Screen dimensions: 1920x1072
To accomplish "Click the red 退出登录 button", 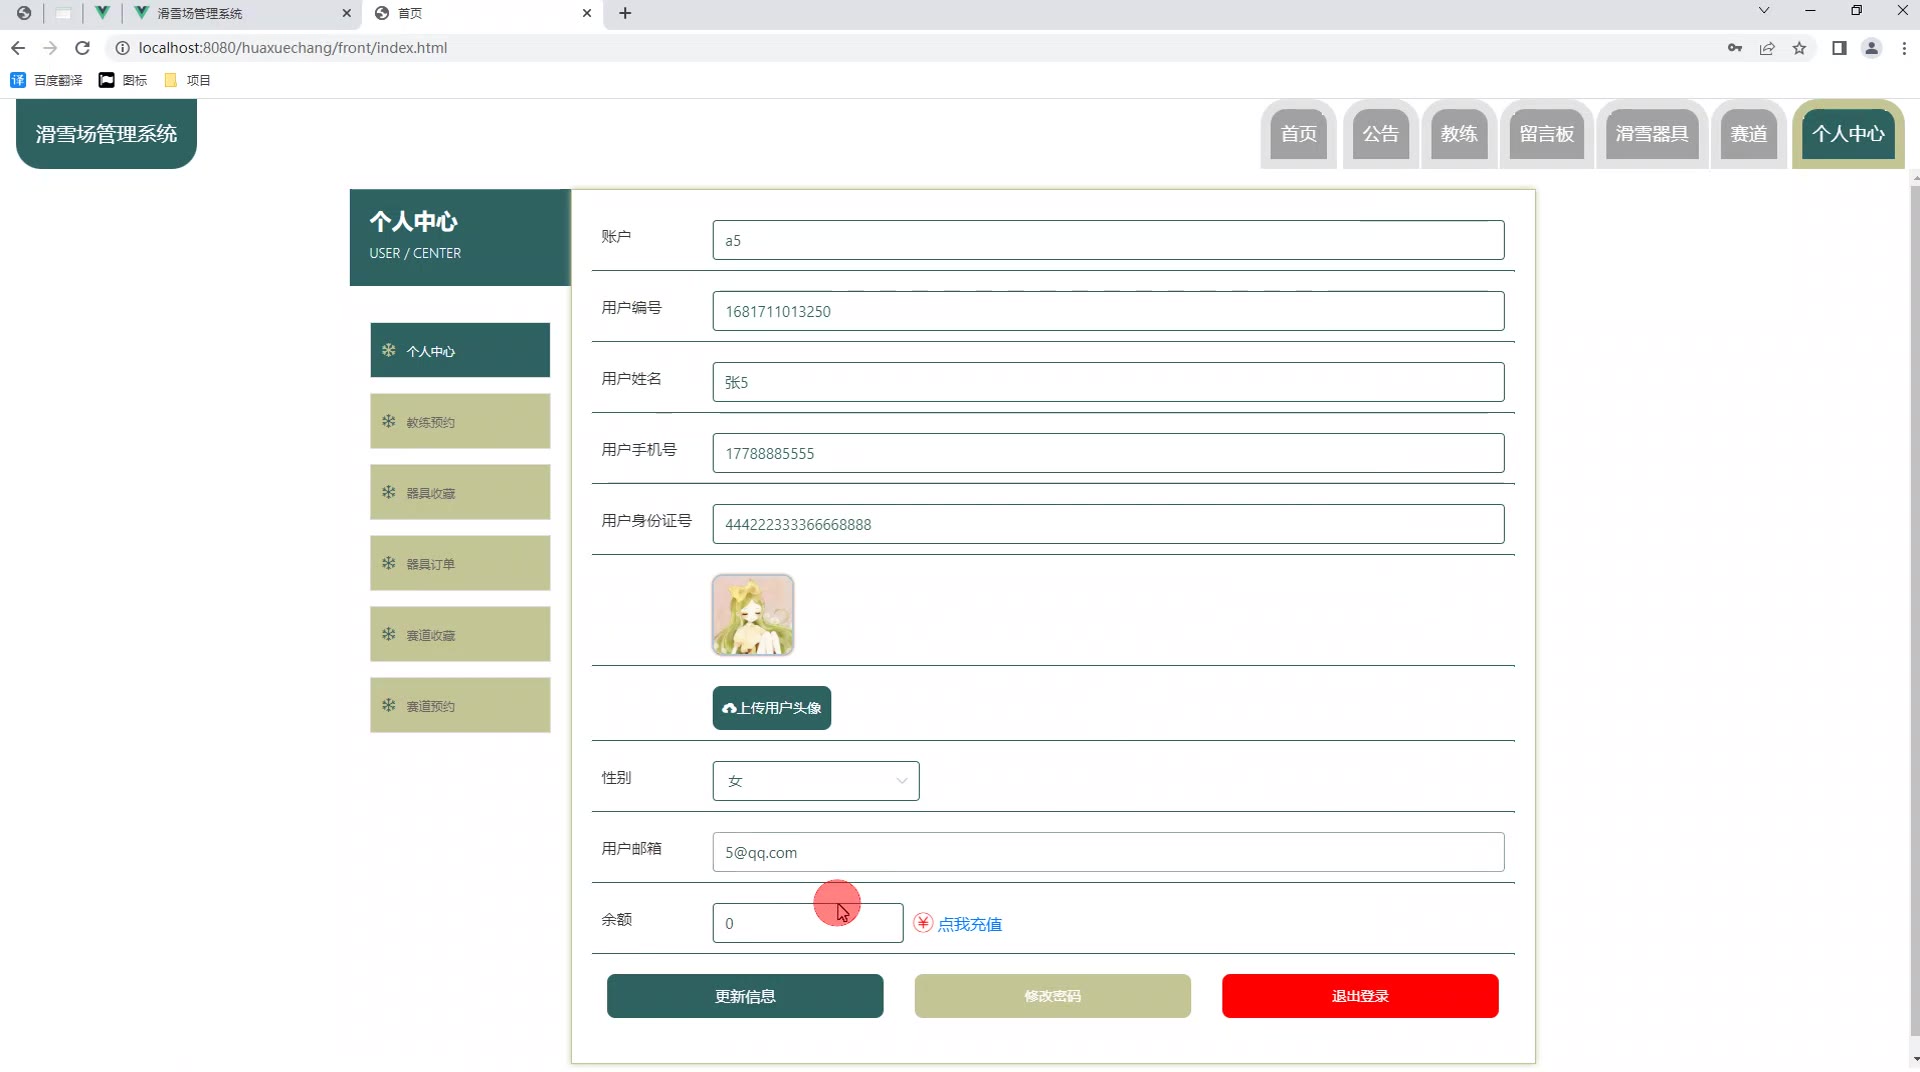I will tap(1360, 996).
